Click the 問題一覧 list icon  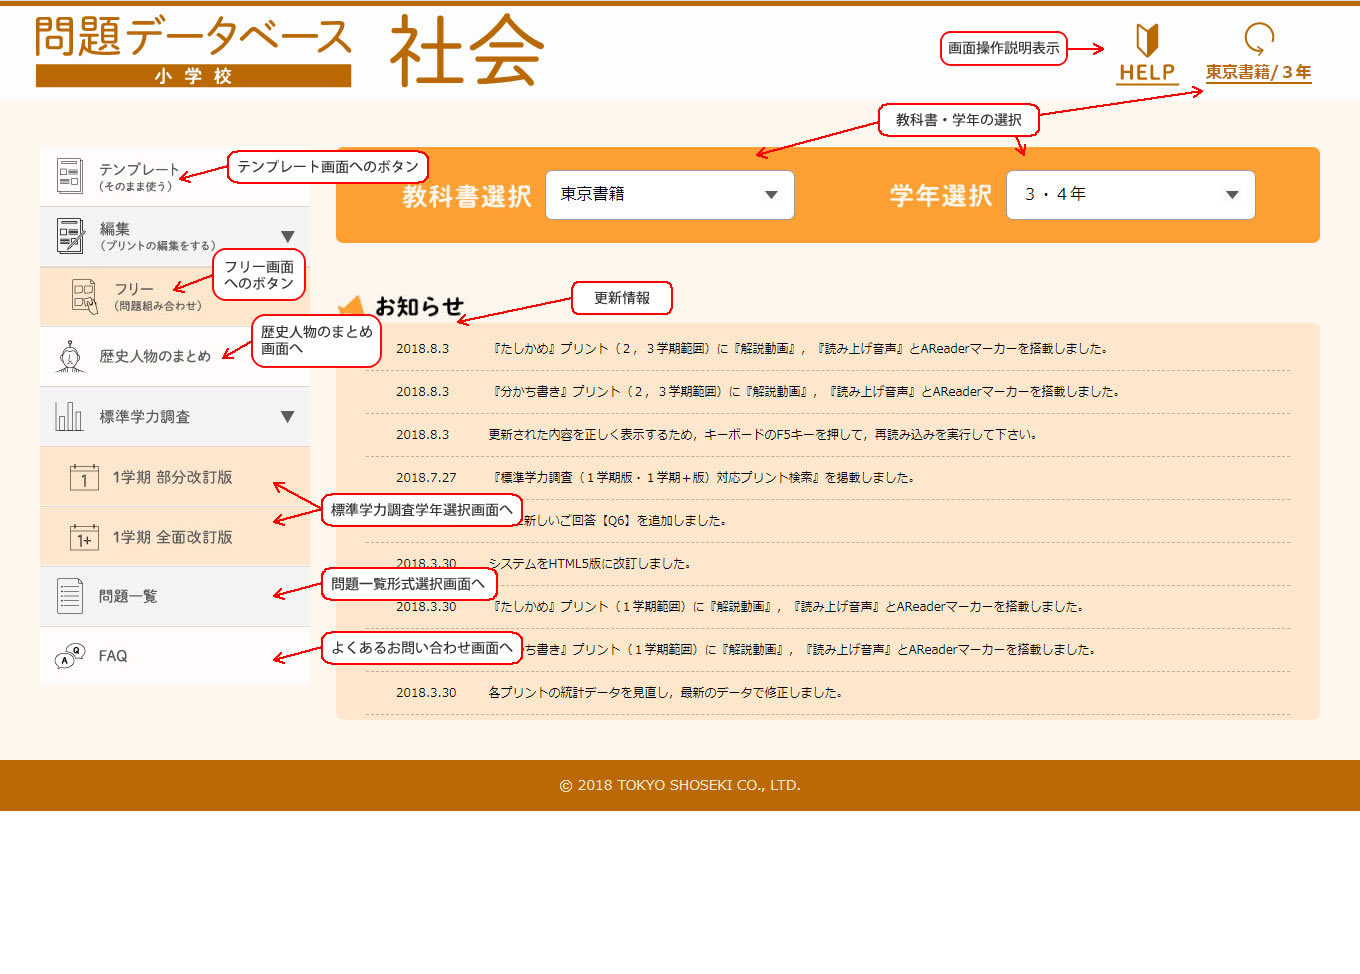point(70,596)
